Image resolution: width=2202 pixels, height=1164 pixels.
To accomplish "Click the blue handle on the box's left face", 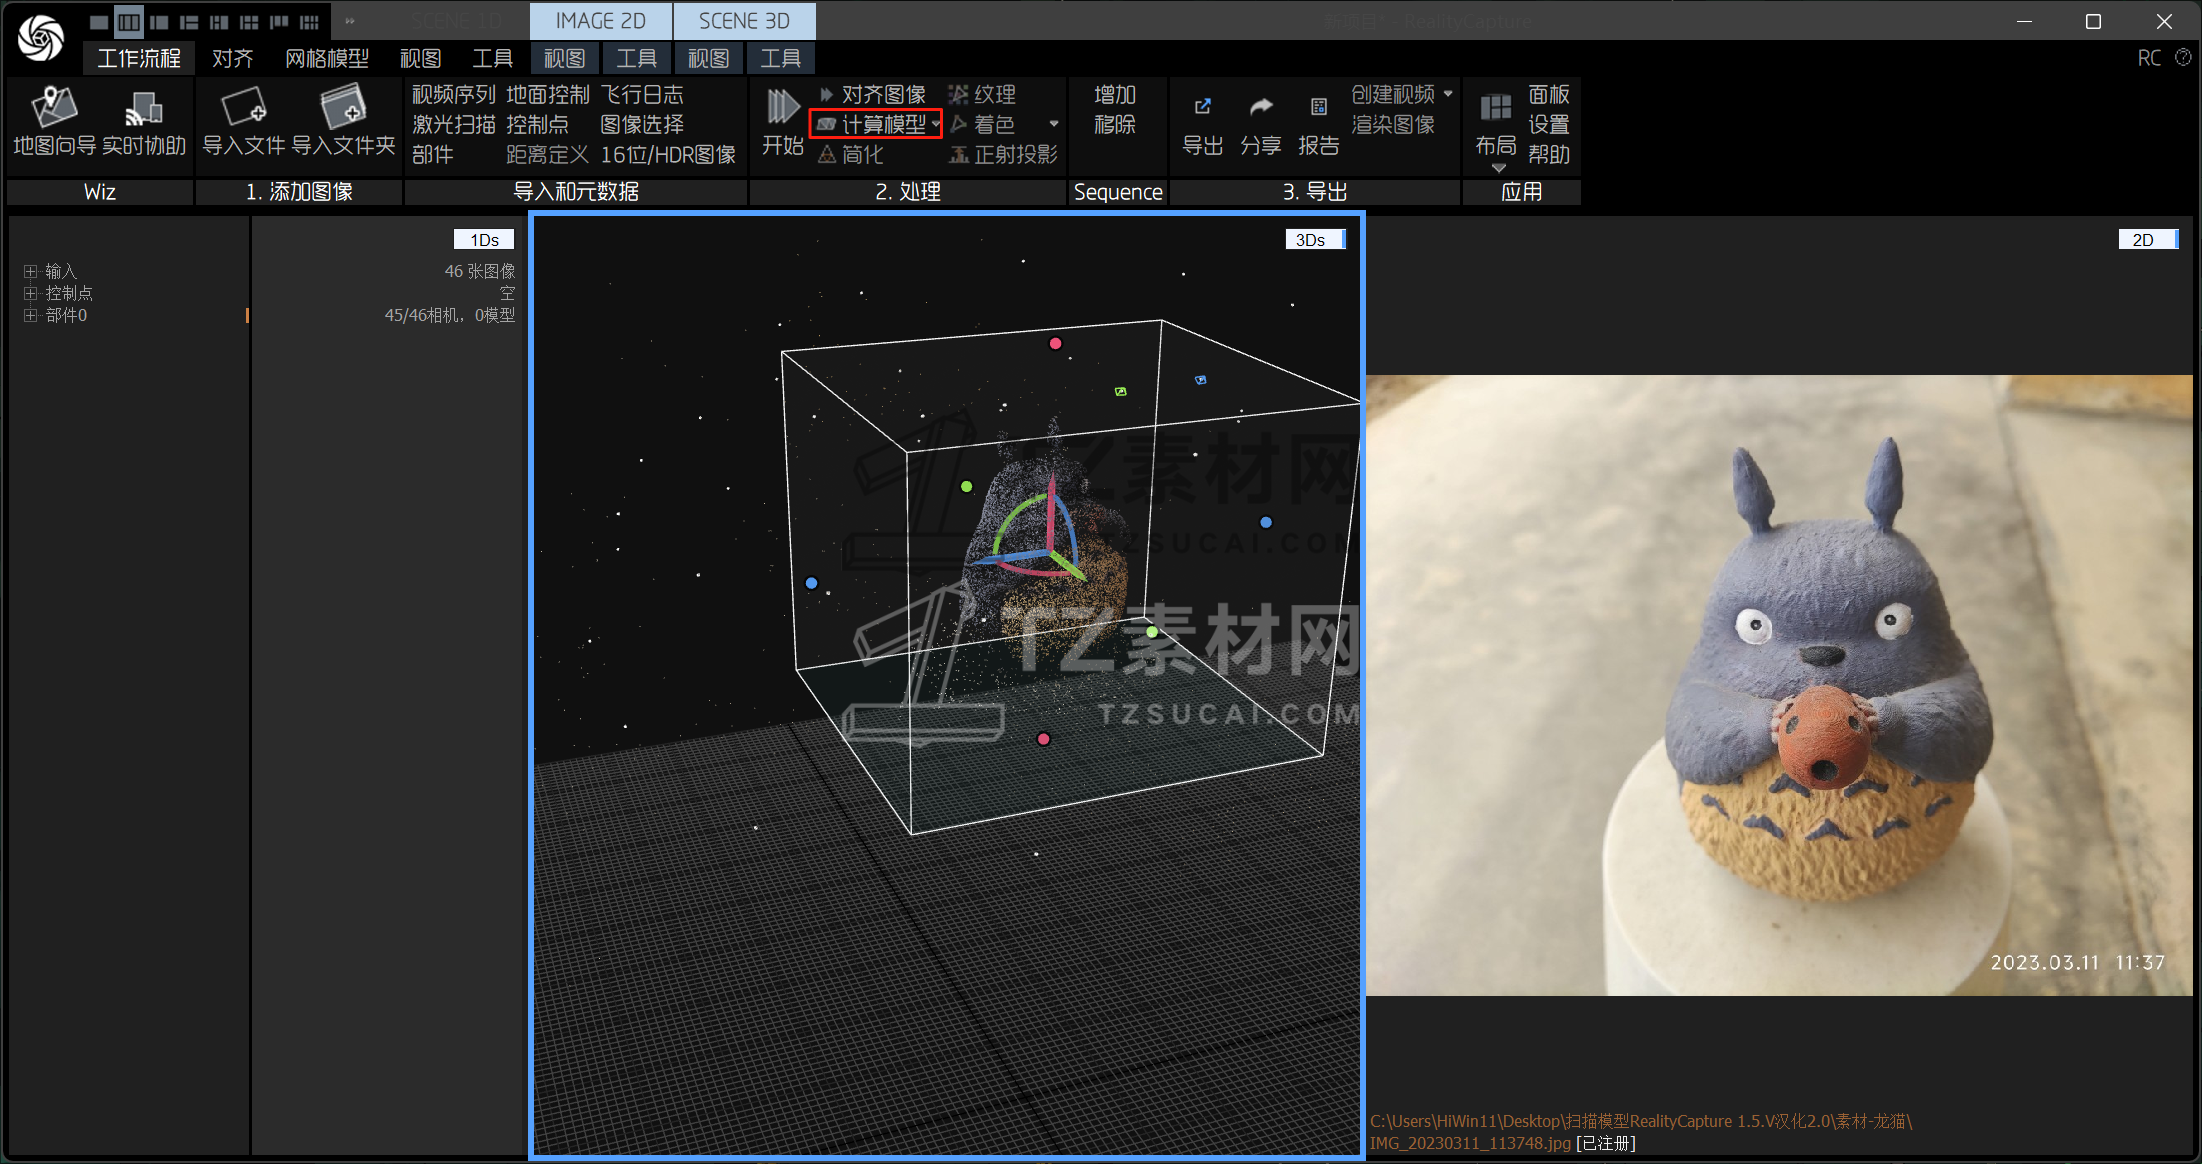I will click(x=811, y=583).
